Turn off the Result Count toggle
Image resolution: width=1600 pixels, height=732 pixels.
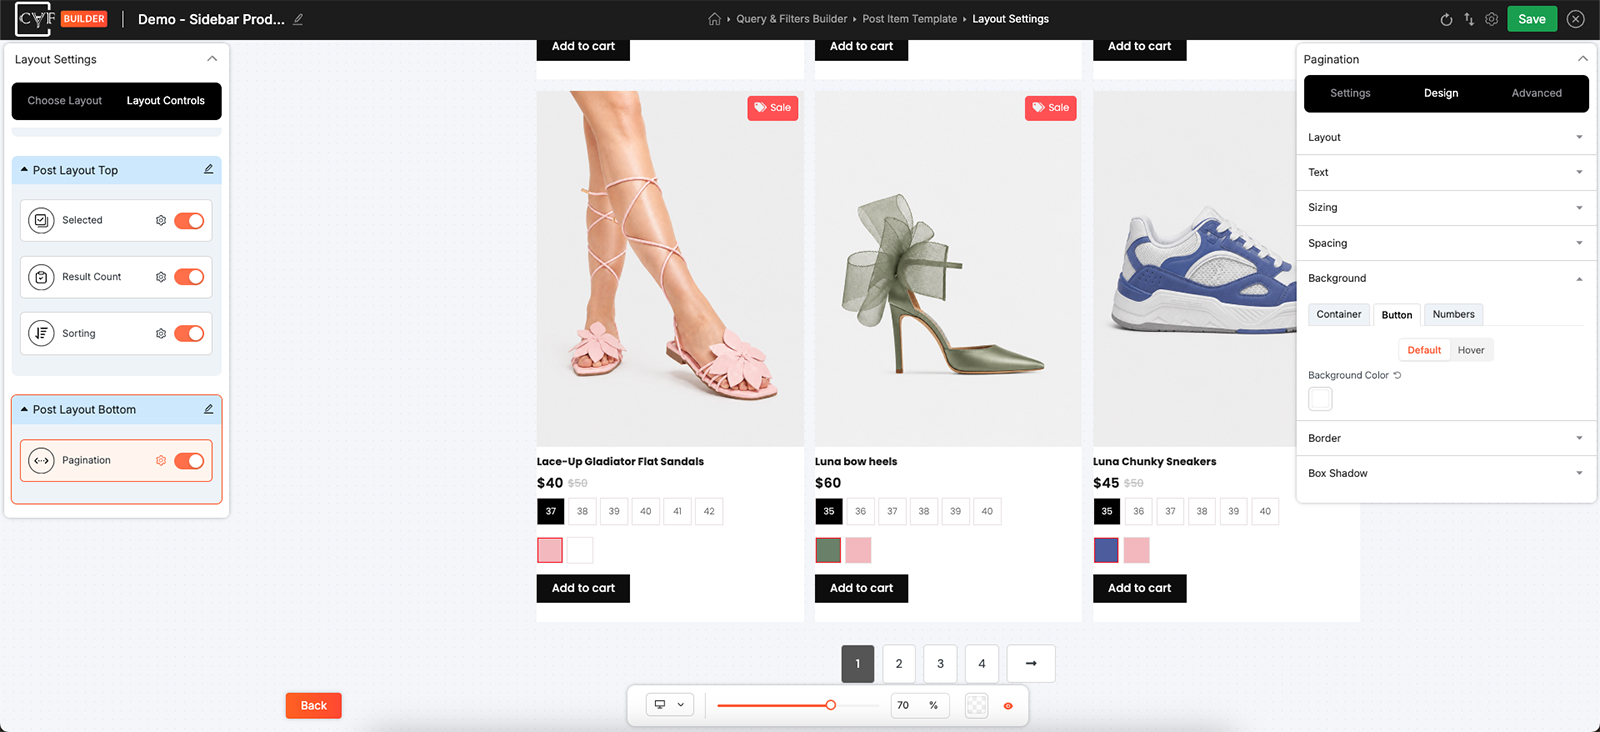click(x=189, y=277)
